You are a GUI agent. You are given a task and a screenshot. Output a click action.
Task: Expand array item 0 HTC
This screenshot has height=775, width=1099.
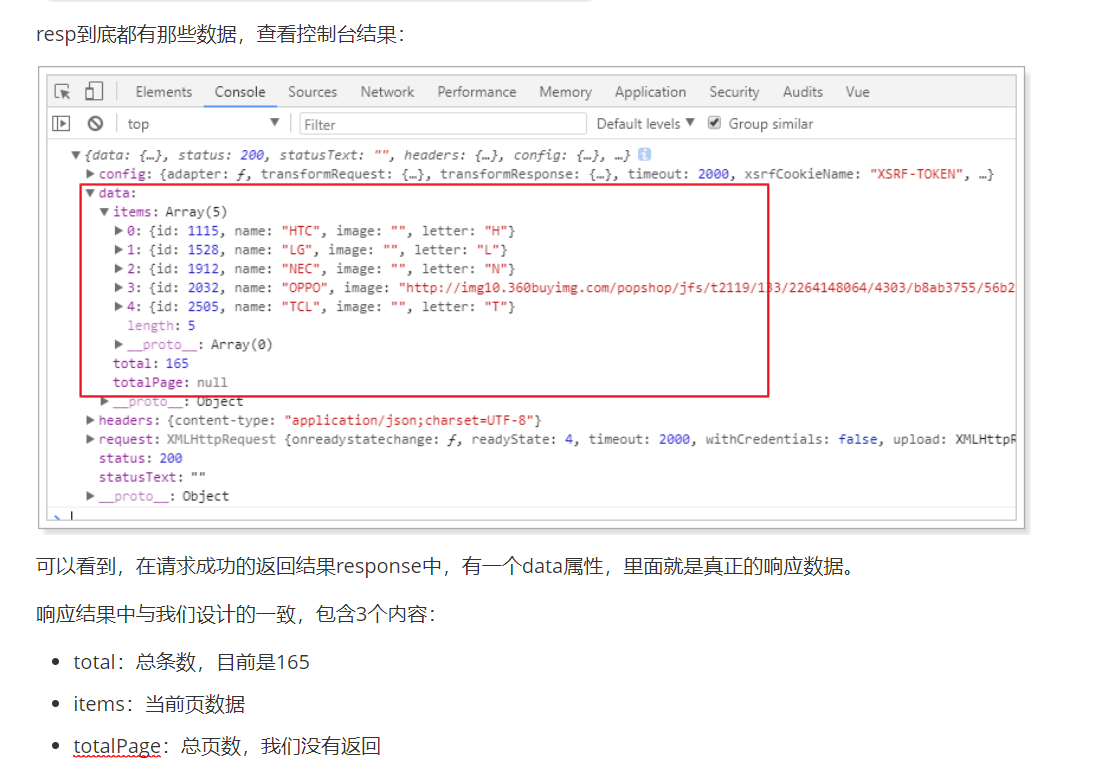[x=118, y=231]
